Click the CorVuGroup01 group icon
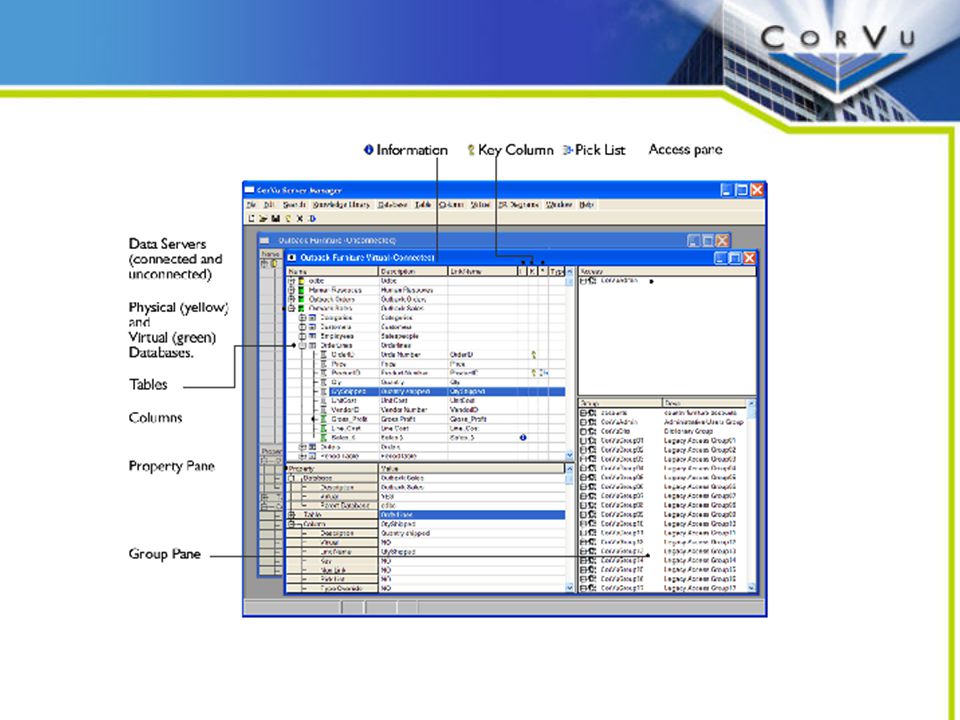Screen dimensions: 960x720 click(x=592, y=440)
